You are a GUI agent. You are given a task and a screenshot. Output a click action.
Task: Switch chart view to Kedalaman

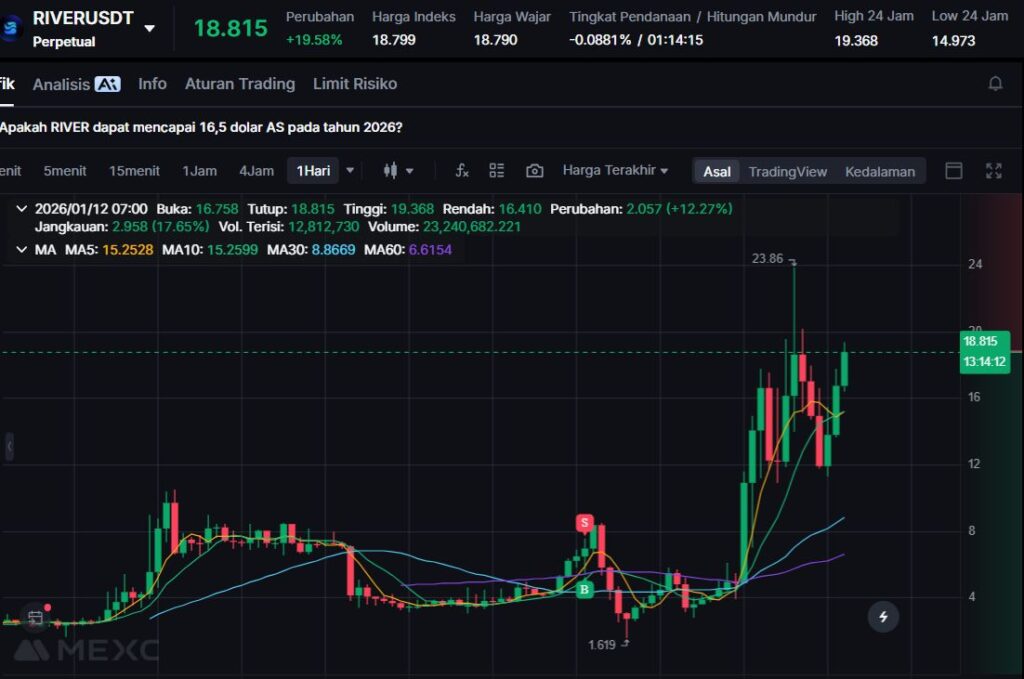(879, 171)
